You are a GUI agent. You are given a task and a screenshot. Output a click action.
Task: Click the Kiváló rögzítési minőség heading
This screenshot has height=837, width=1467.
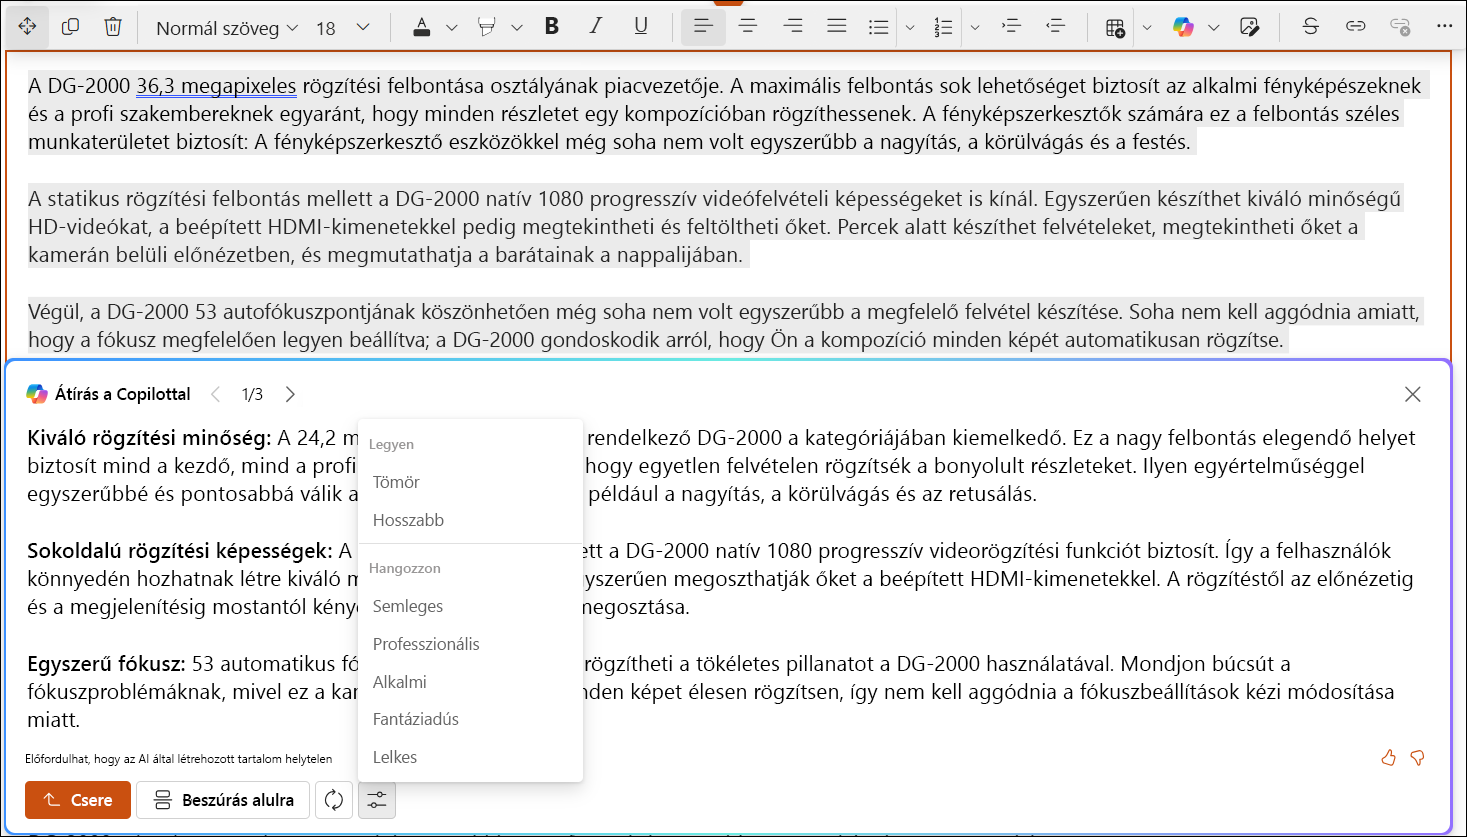pos(149,438)
